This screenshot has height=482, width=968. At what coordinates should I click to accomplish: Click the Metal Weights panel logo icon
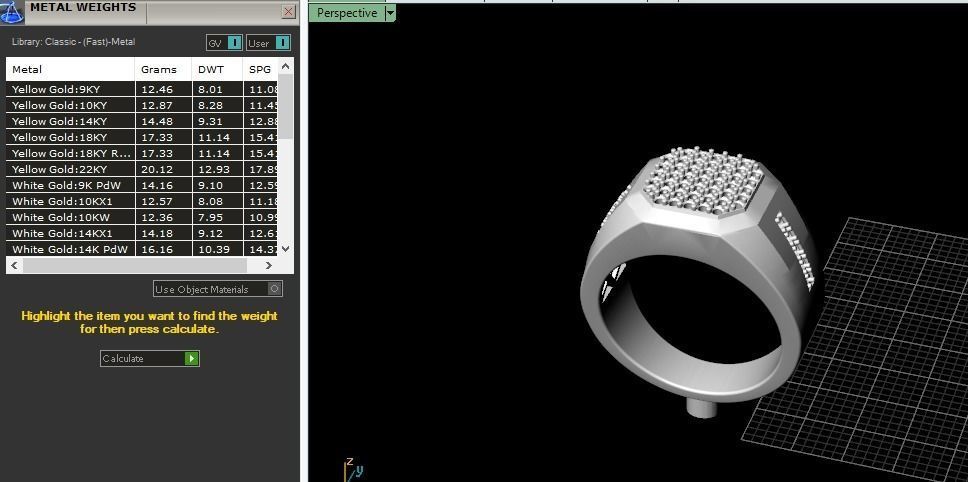tap(12, 11)
